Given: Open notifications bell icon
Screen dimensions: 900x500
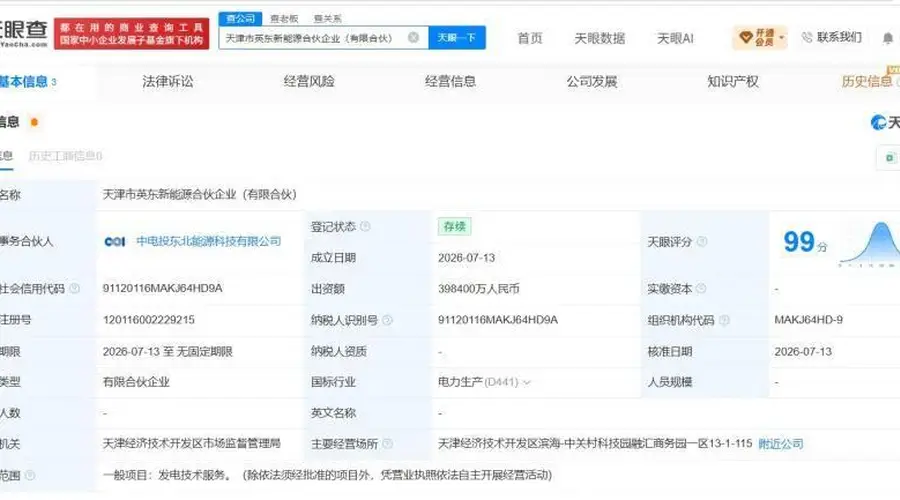Looking at the screenshot, I should coord(887,38).
